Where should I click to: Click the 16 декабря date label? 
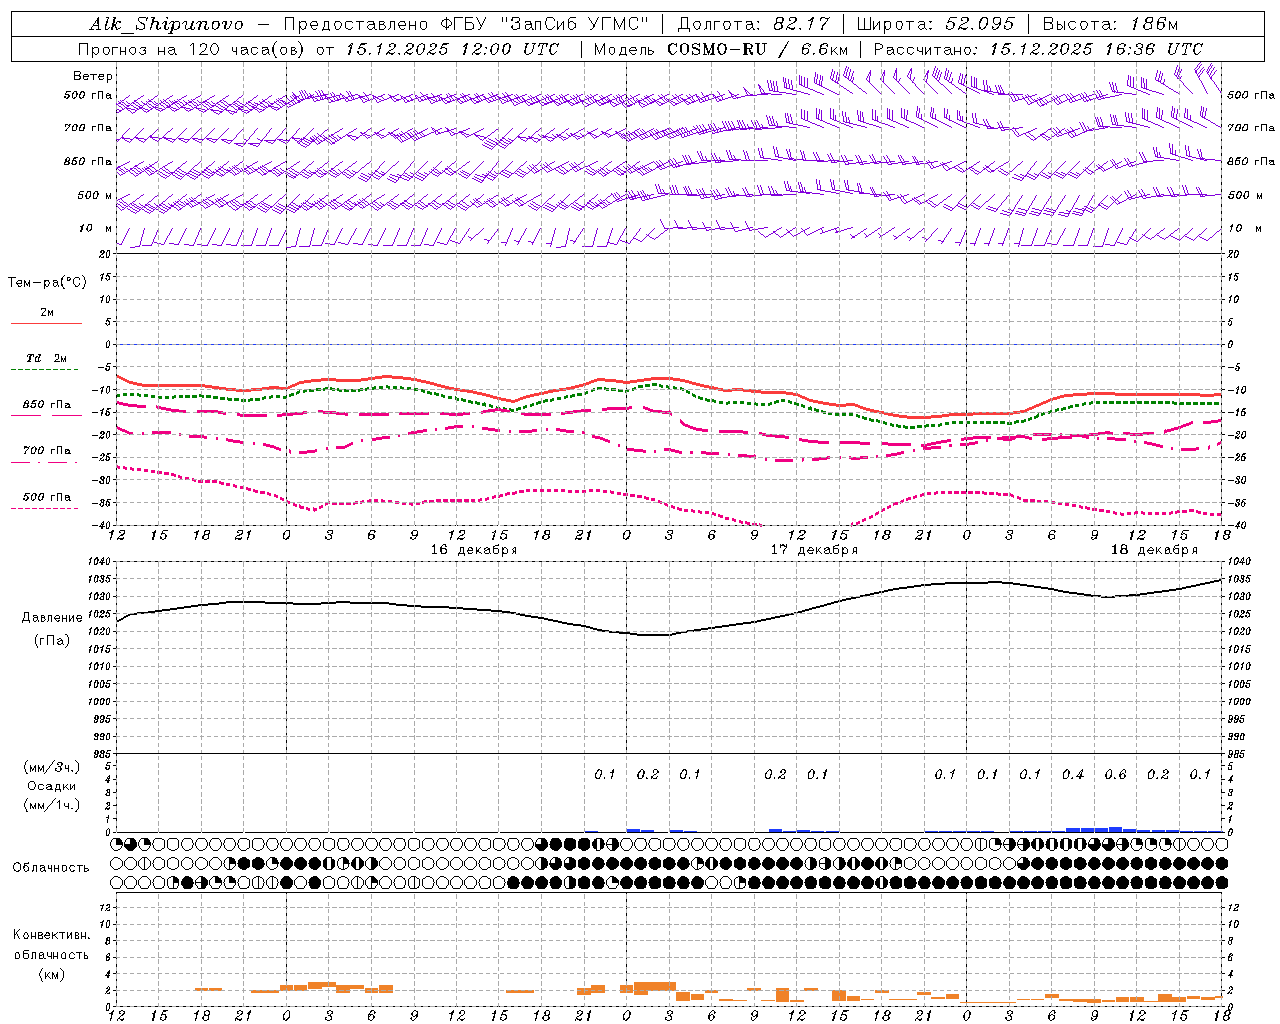pos(473,550)
